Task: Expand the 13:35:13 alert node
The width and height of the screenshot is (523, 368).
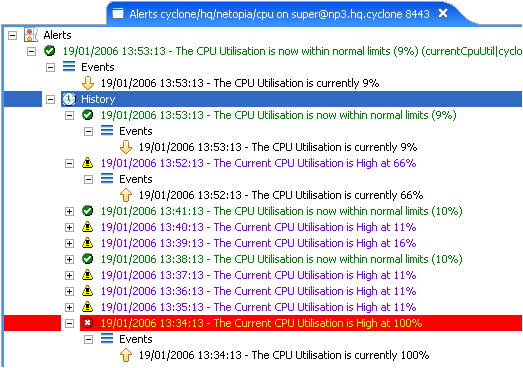Action: [x=69, y=308]
